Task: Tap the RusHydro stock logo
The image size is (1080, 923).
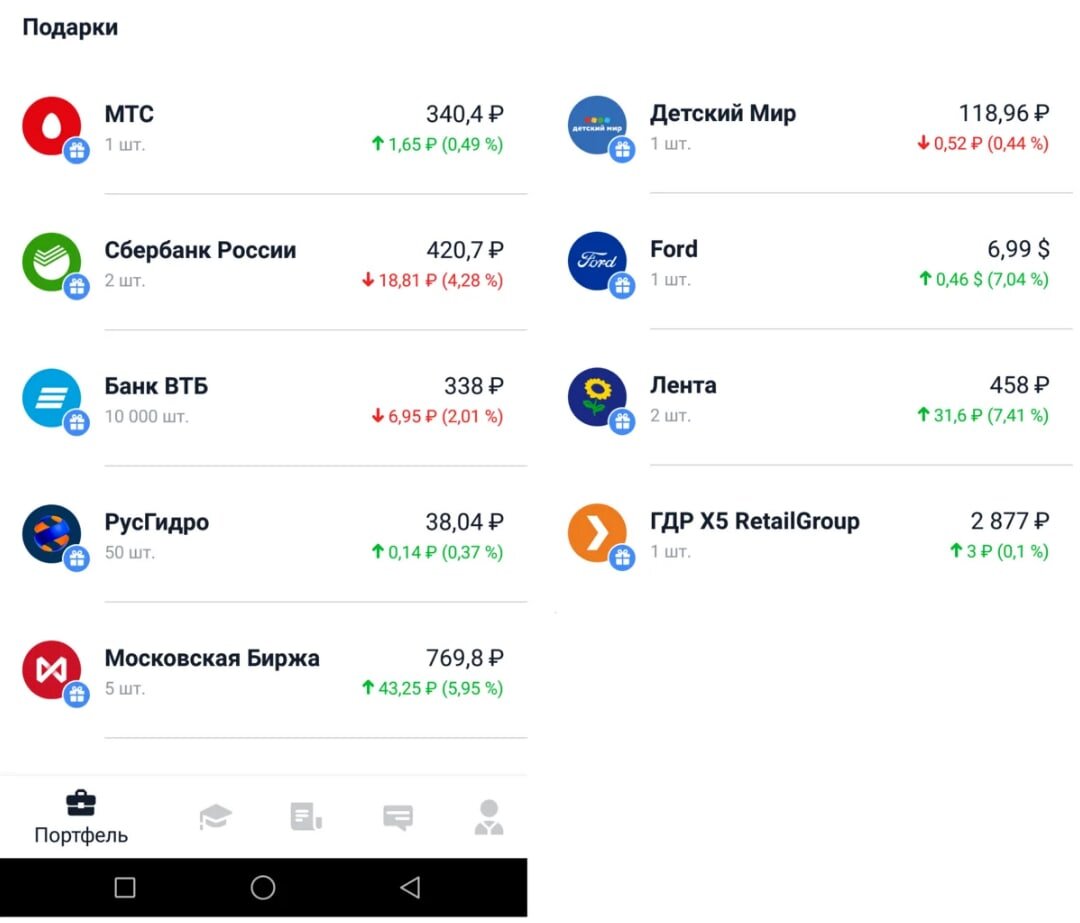Action: [x=52, y=534]
